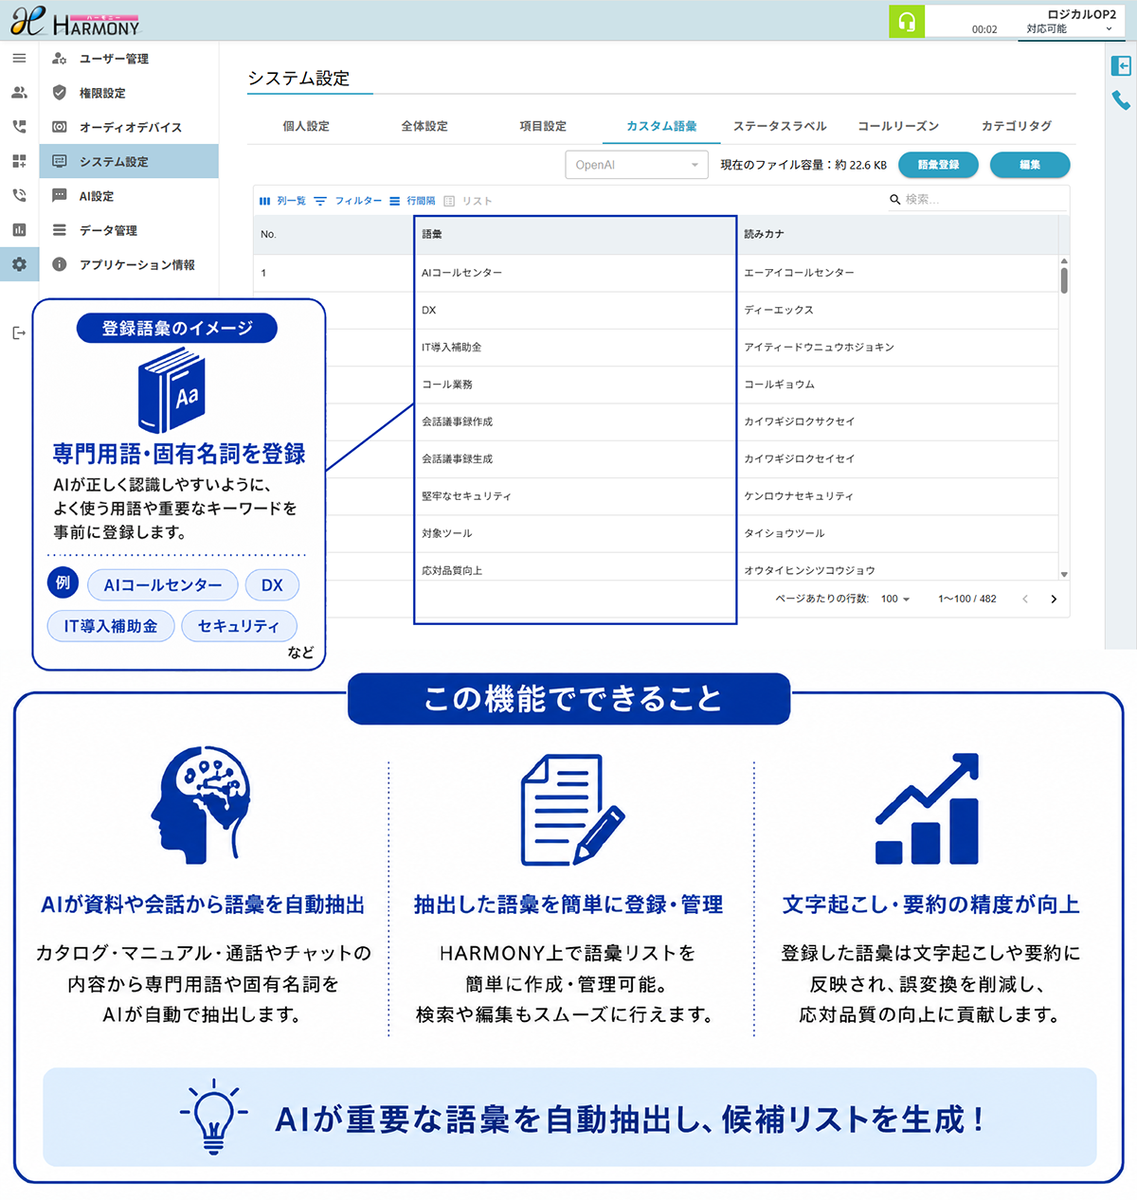Screen dimensions: 1137x1200
Task: Switch to the 全体設定 tab
Action: (424, 126)
